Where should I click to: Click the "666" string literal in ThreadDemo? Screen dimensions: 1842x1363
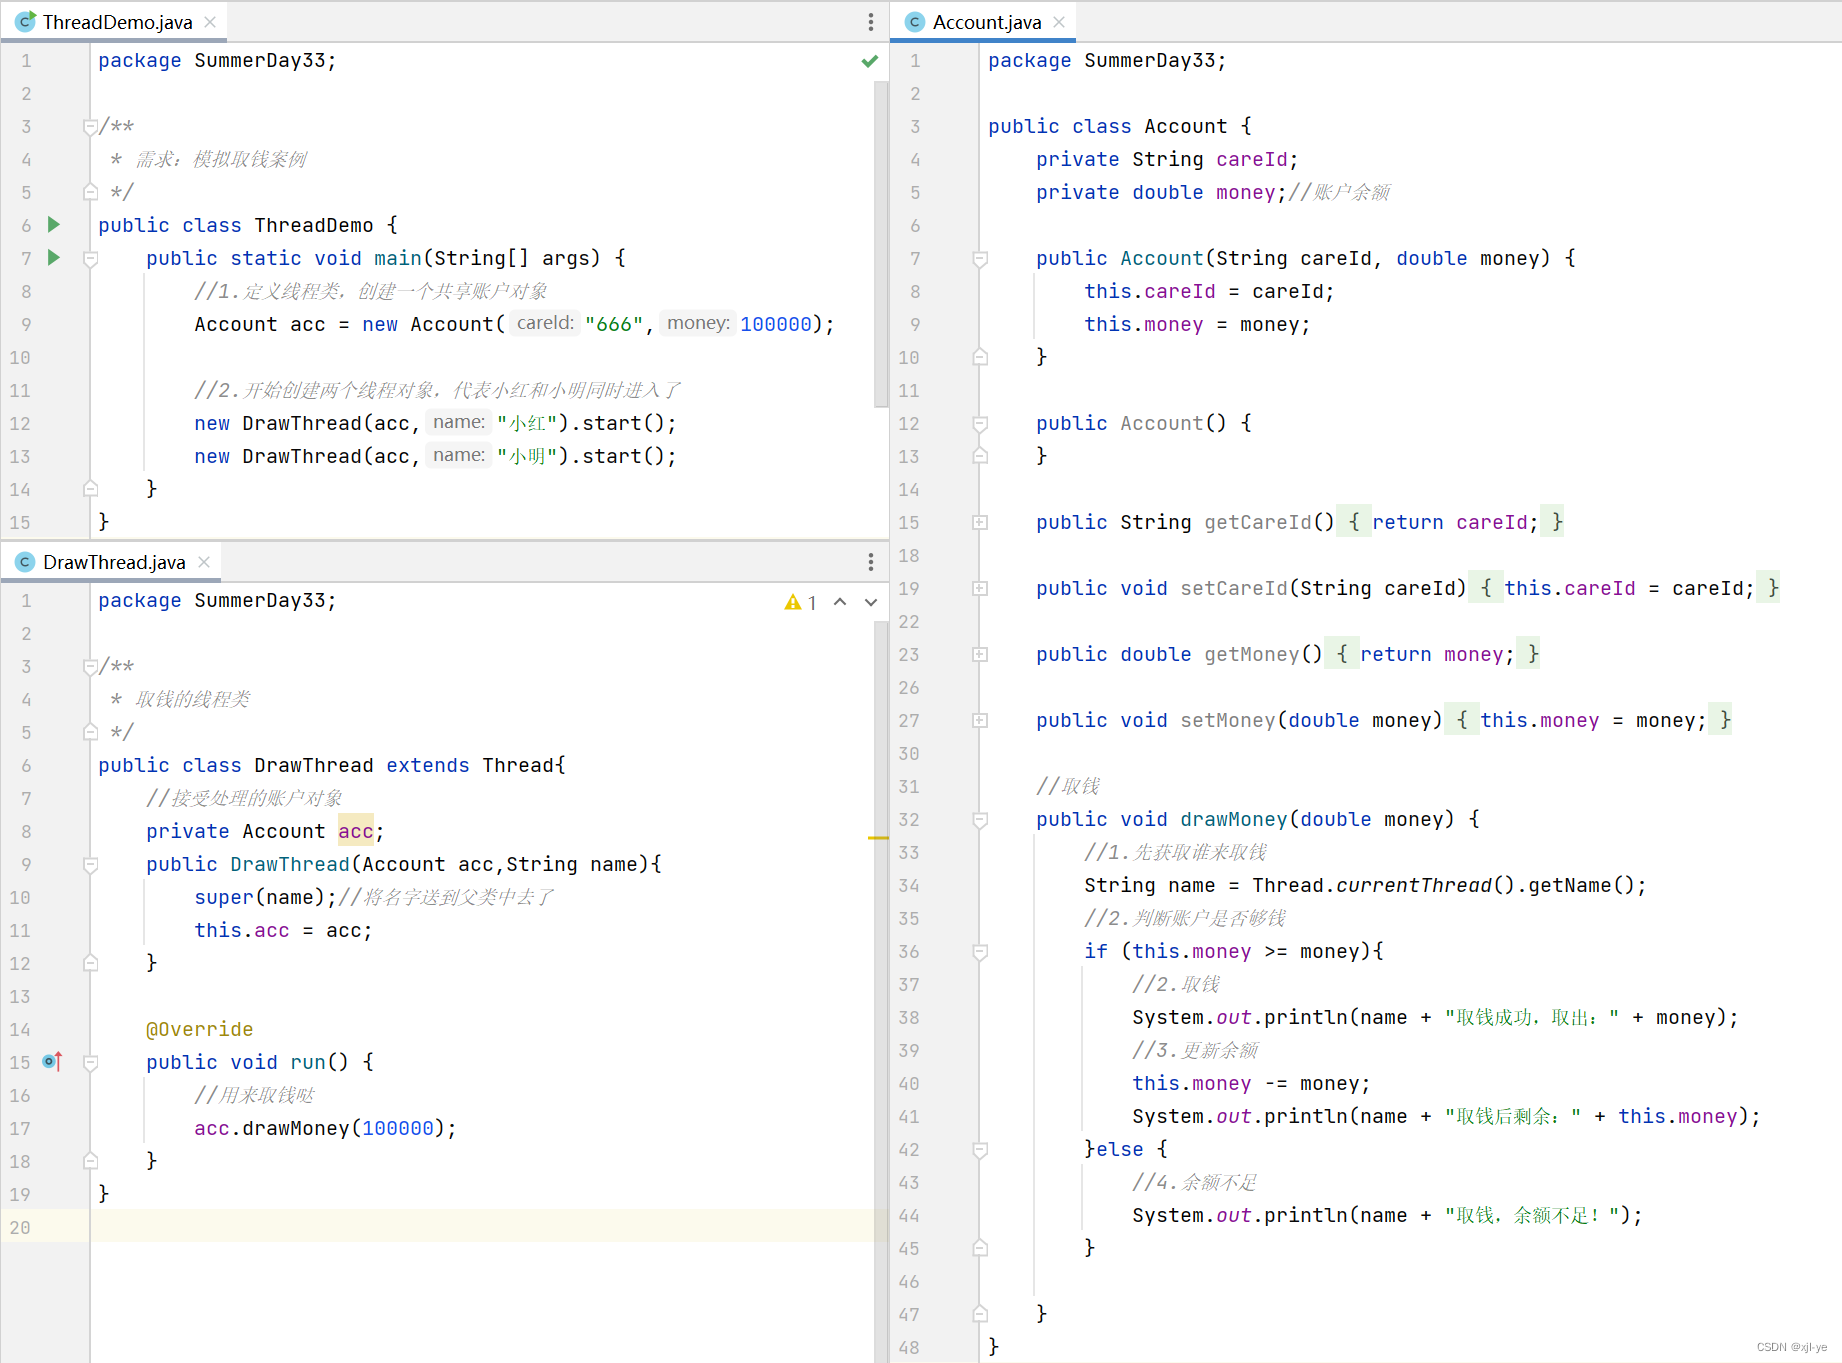tap(614, 324)
